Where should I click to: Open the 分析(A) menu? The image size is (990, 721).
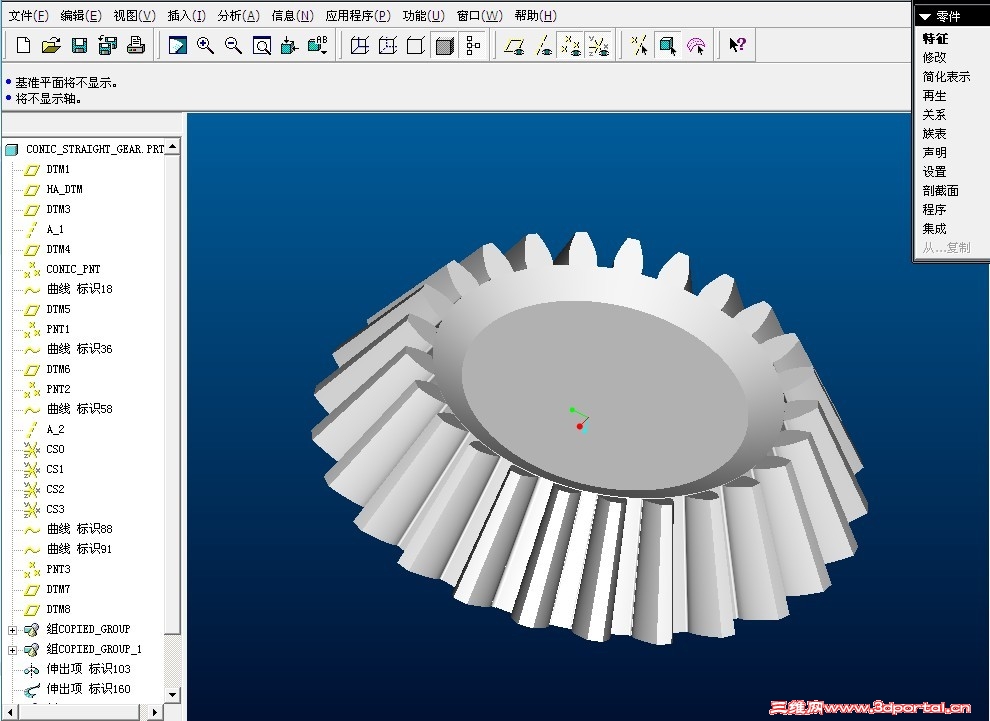click(239, 16)
